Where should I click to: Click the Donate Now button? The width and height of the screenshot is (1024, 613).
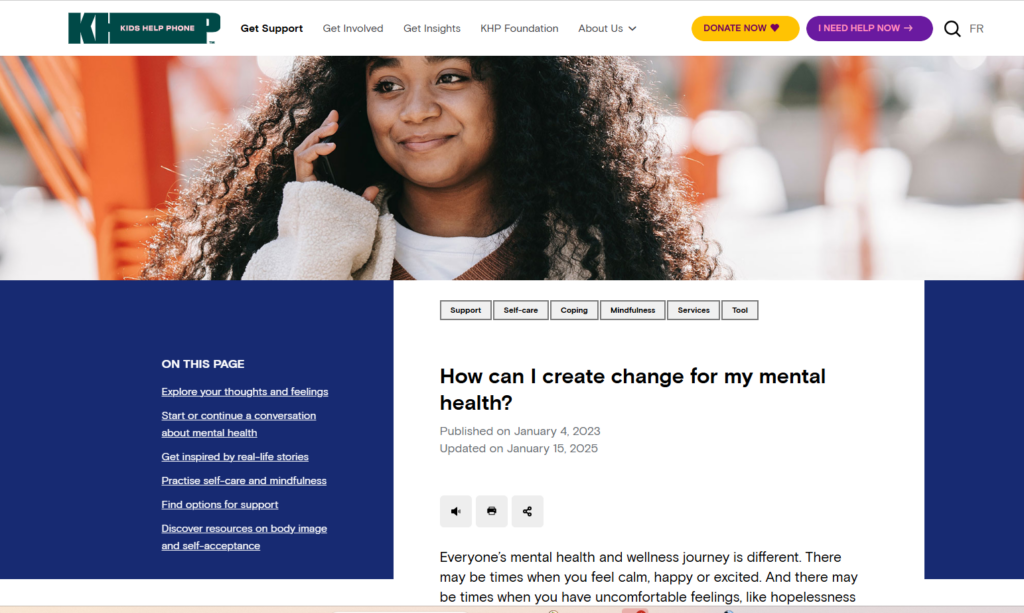coord(745,28)
